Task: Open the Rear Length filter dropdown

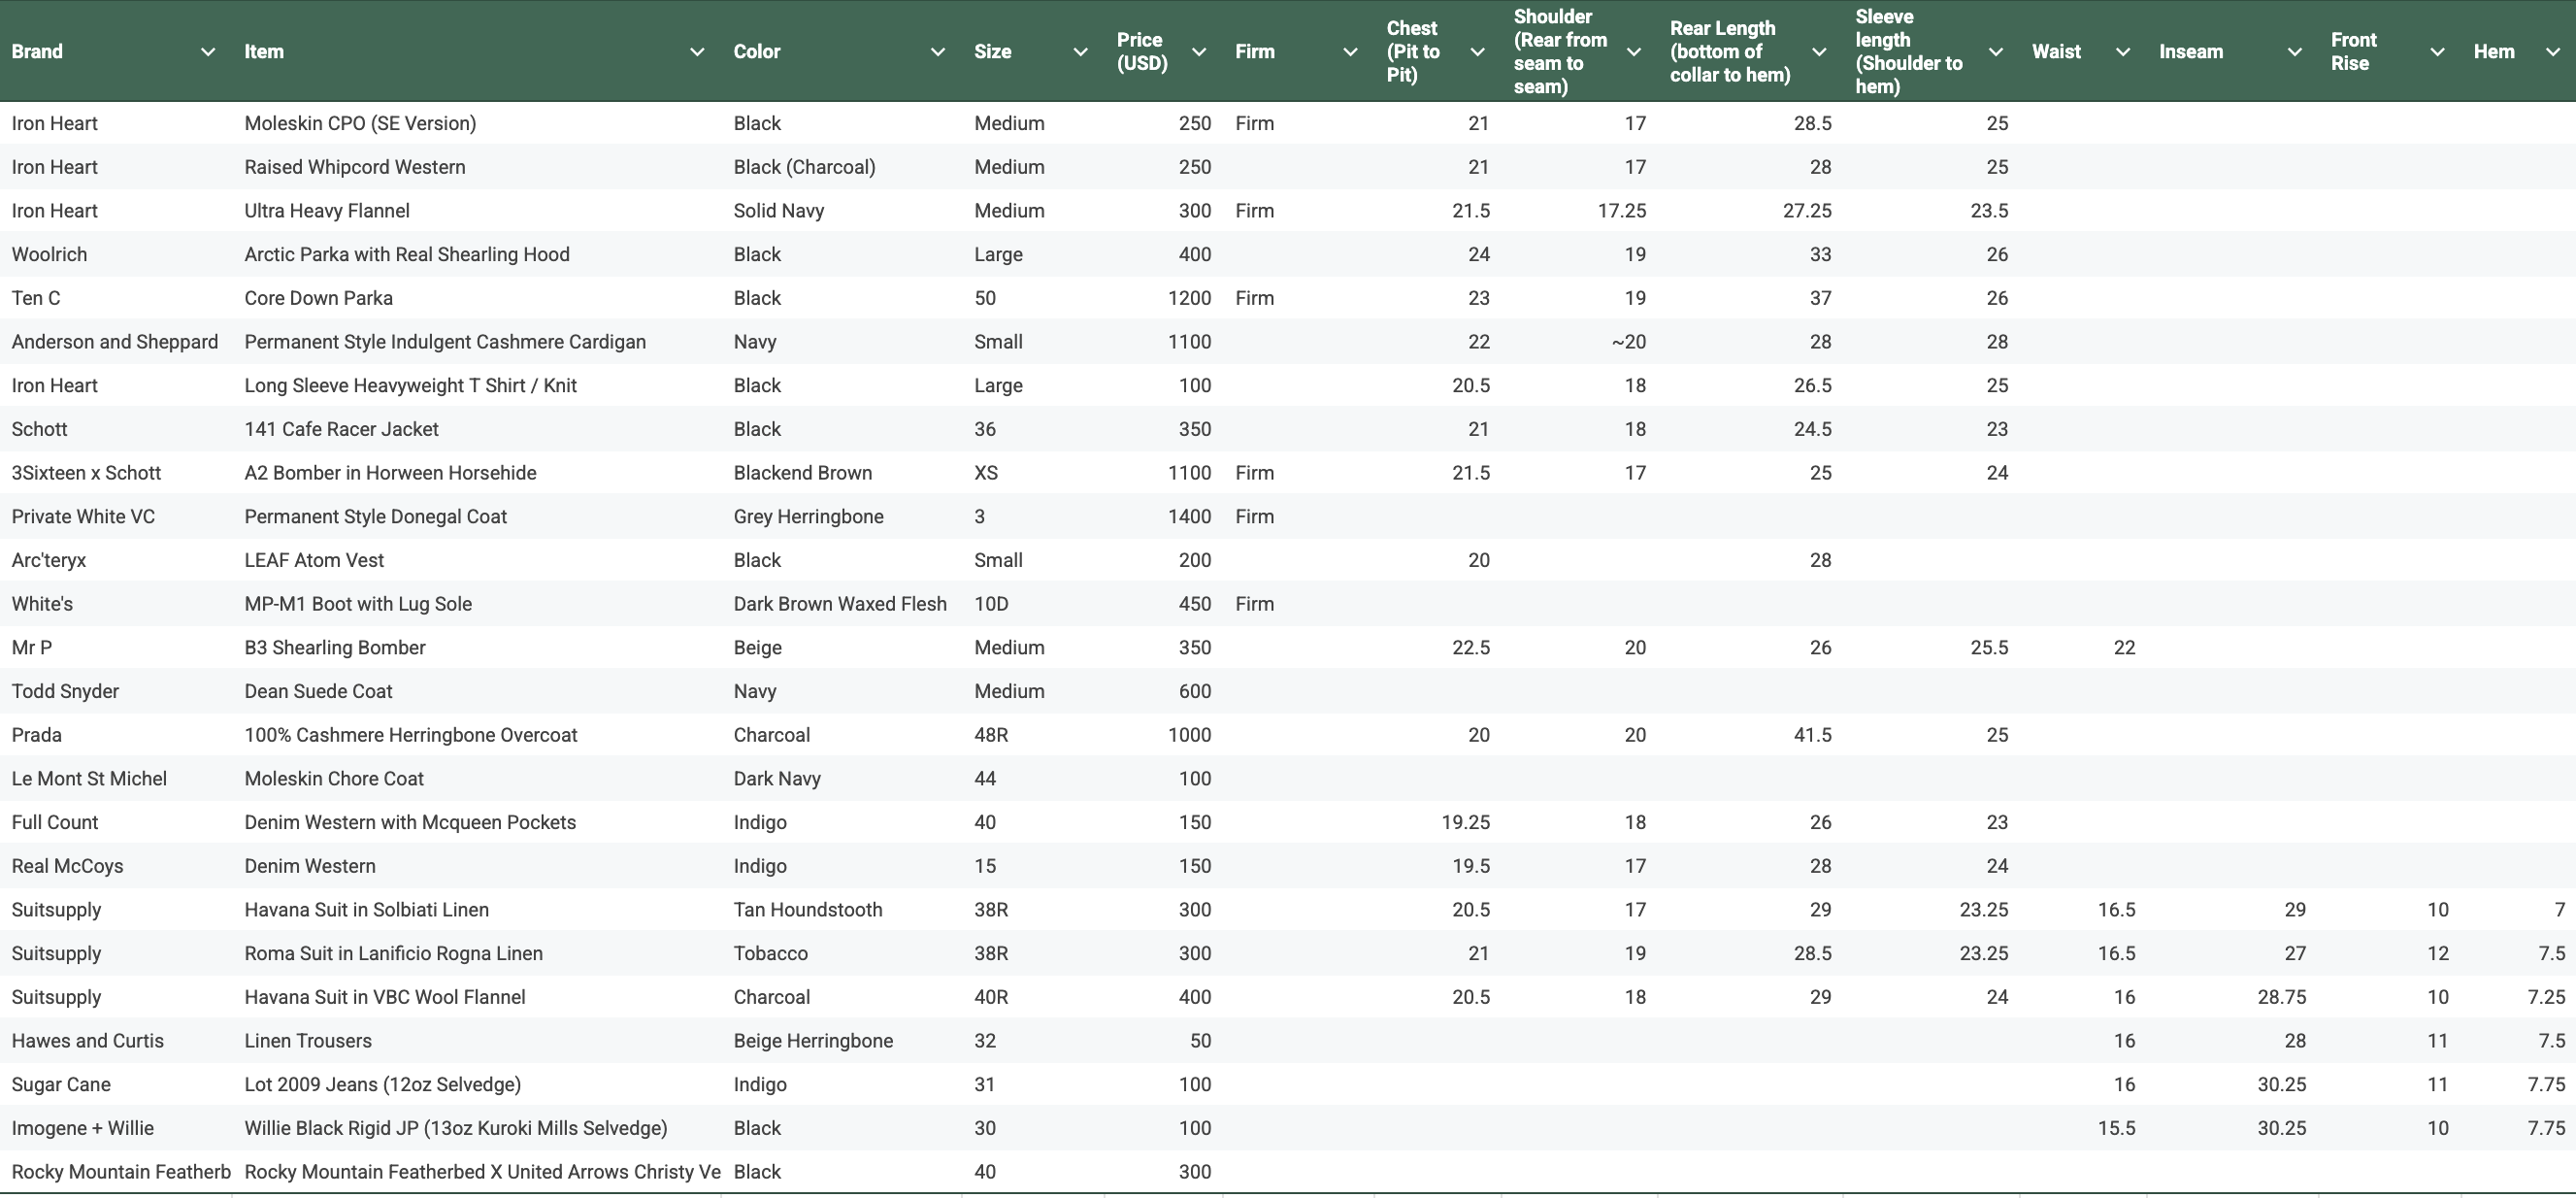Action: tap(1819, 52)
